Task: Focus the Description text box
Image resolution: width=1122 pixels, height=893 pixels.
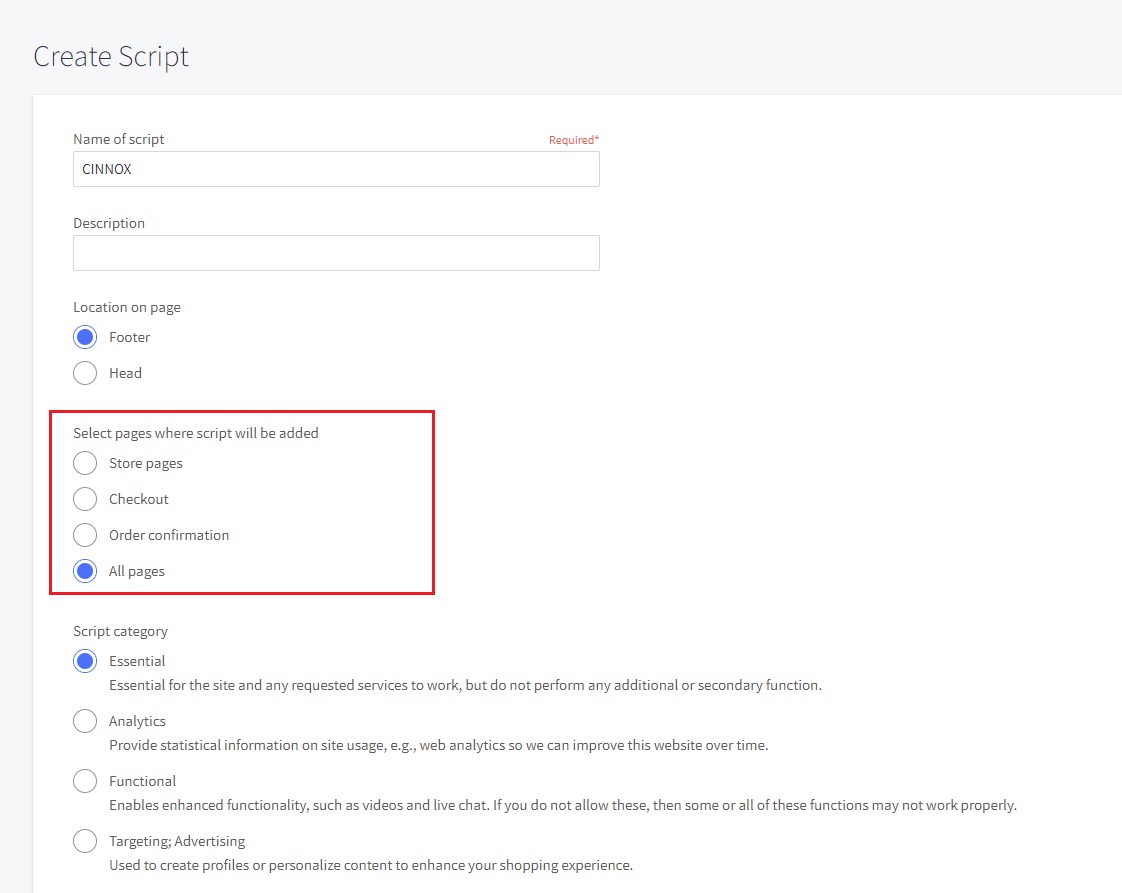Action: tap(336, 253)
